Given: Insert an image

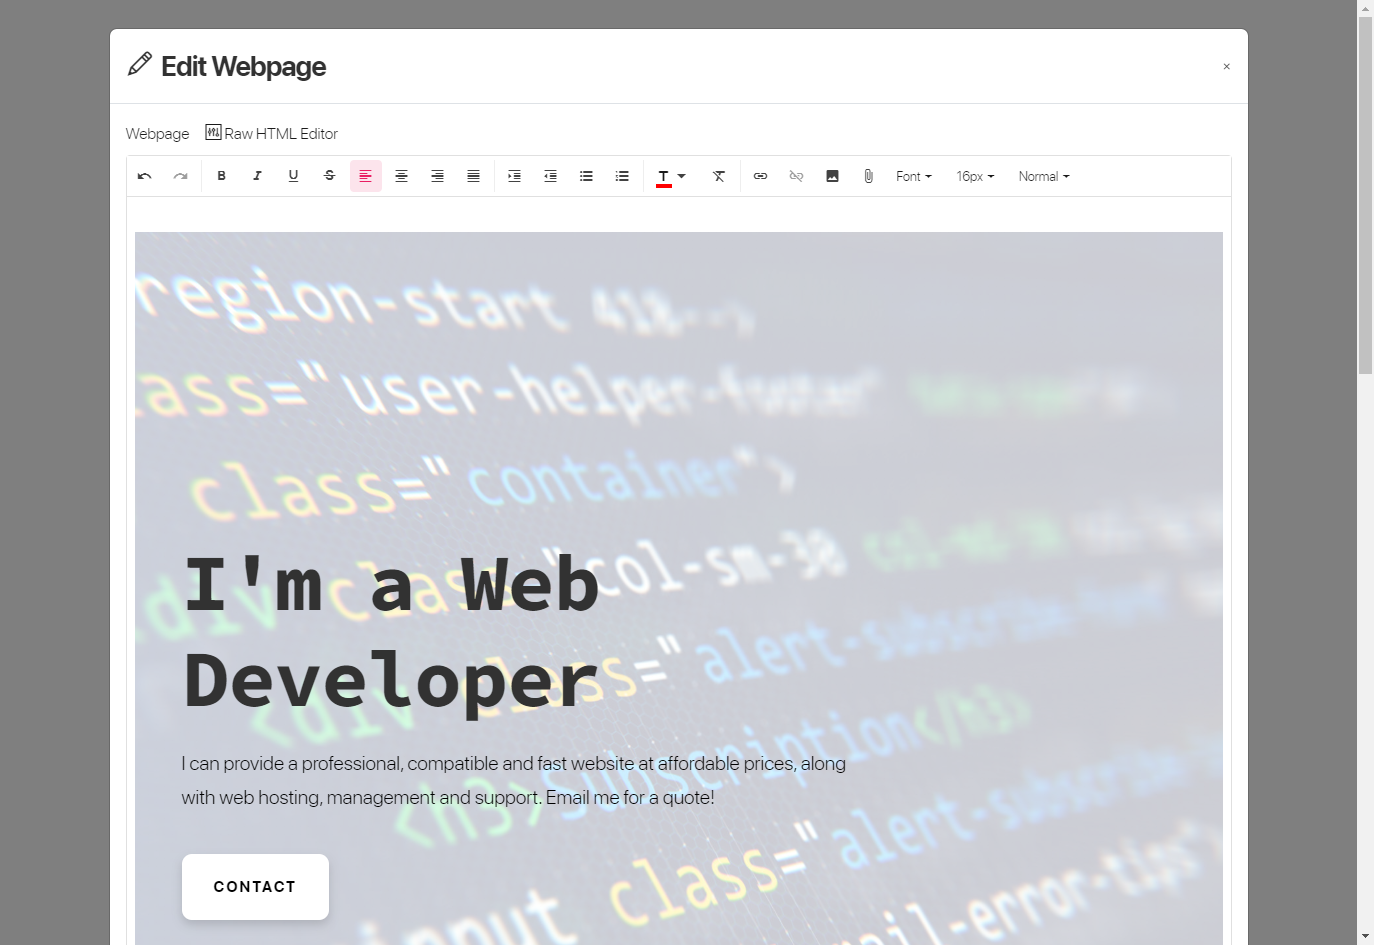Looking at the screenshot, I should (x=833, y=176).
